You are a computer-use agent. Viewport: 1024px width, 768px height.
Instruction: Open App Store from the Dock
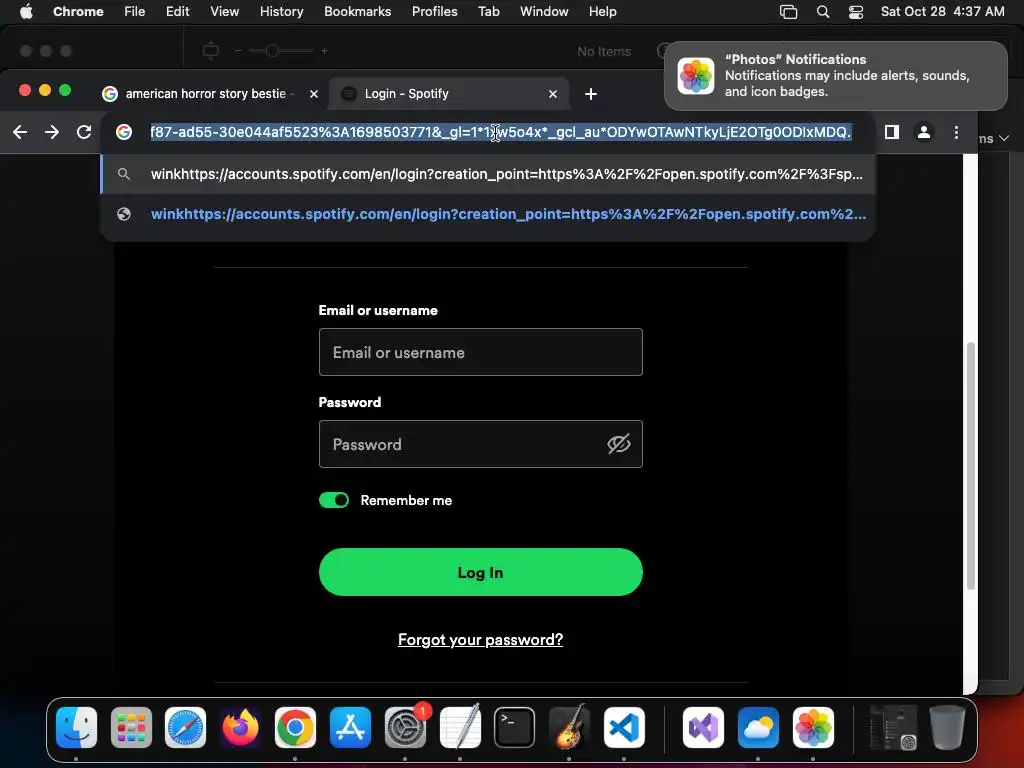[350, 728]
